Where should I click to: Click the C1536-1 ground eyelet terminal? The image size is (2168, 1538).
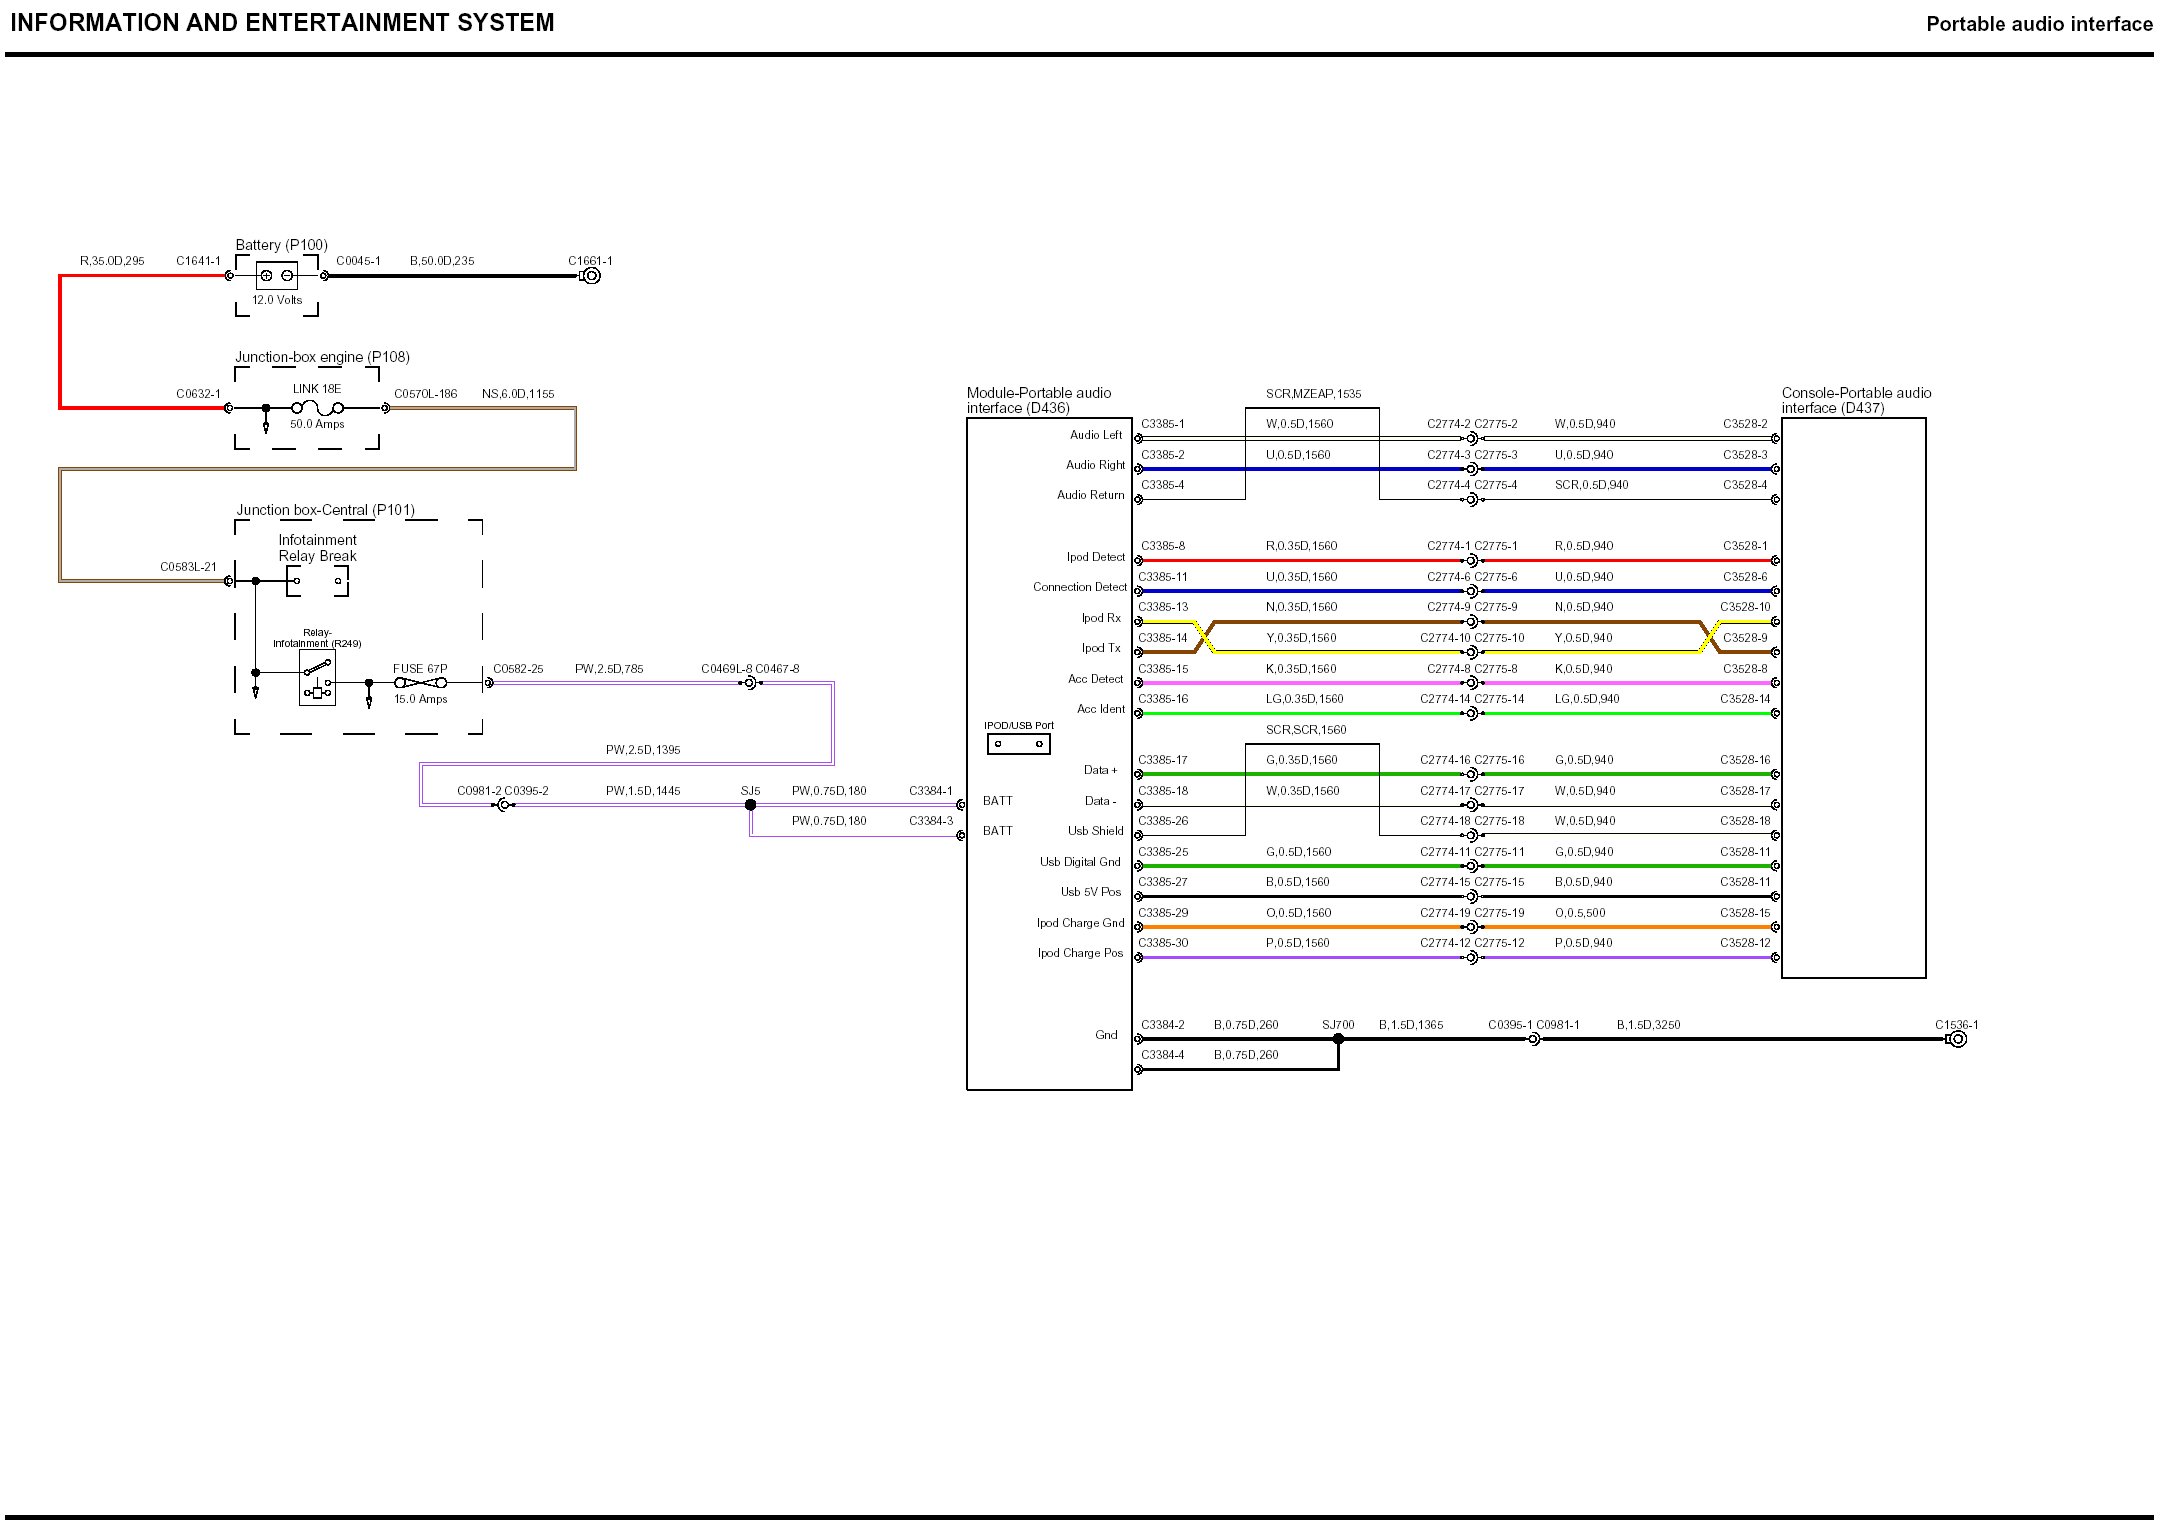(1958, 1039)
